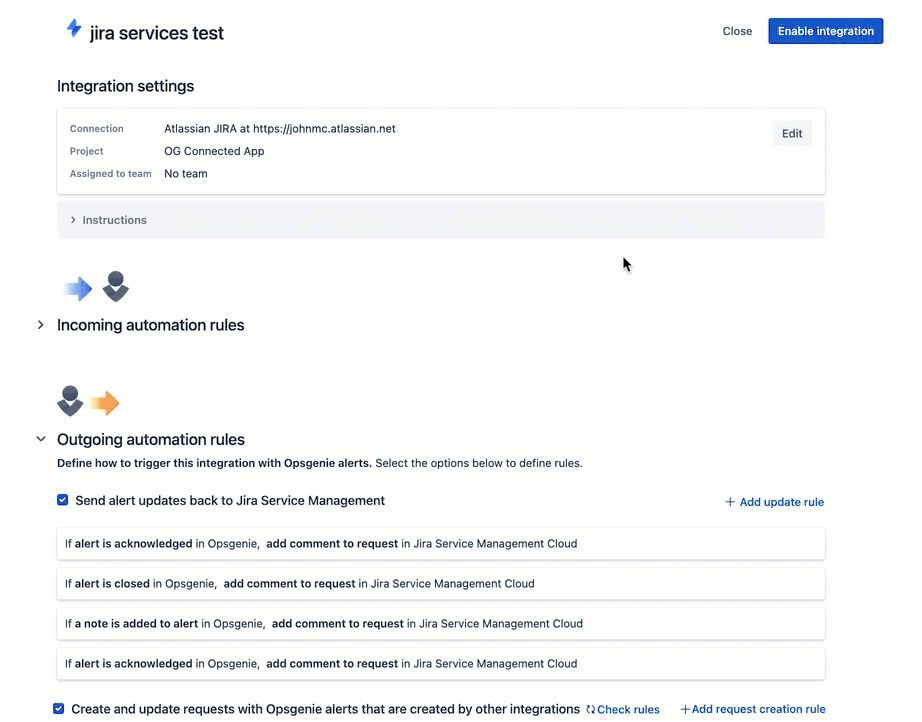Click the orange outgoing arrow icon
Viewport: 922px width, 722px height.
[x=104, y=403]
